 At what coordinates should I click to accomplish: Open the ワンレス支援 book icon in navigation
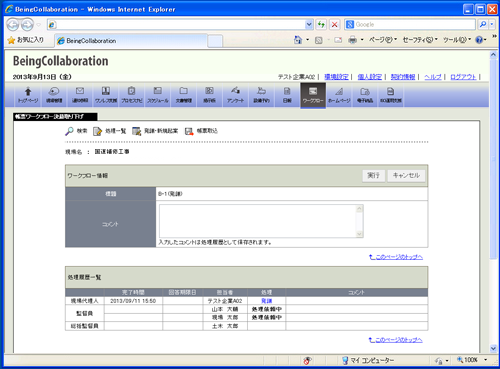click(x=106, y=95)
